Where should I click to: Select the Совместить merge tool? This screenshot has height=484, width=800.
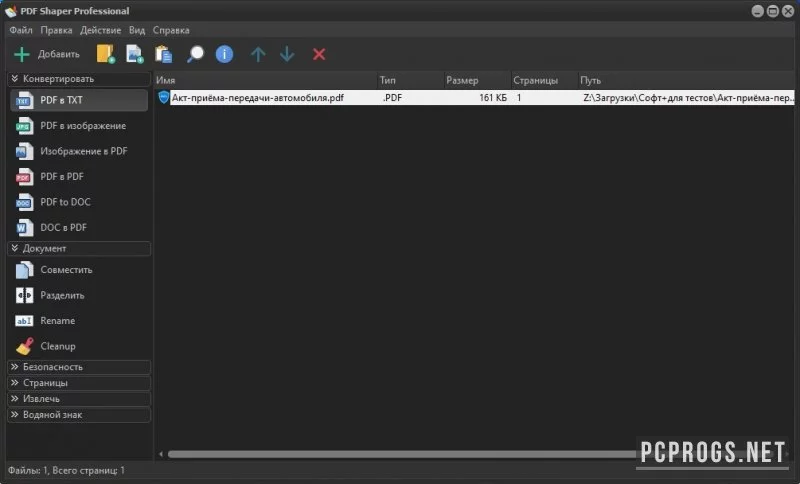tap(79, 270)
